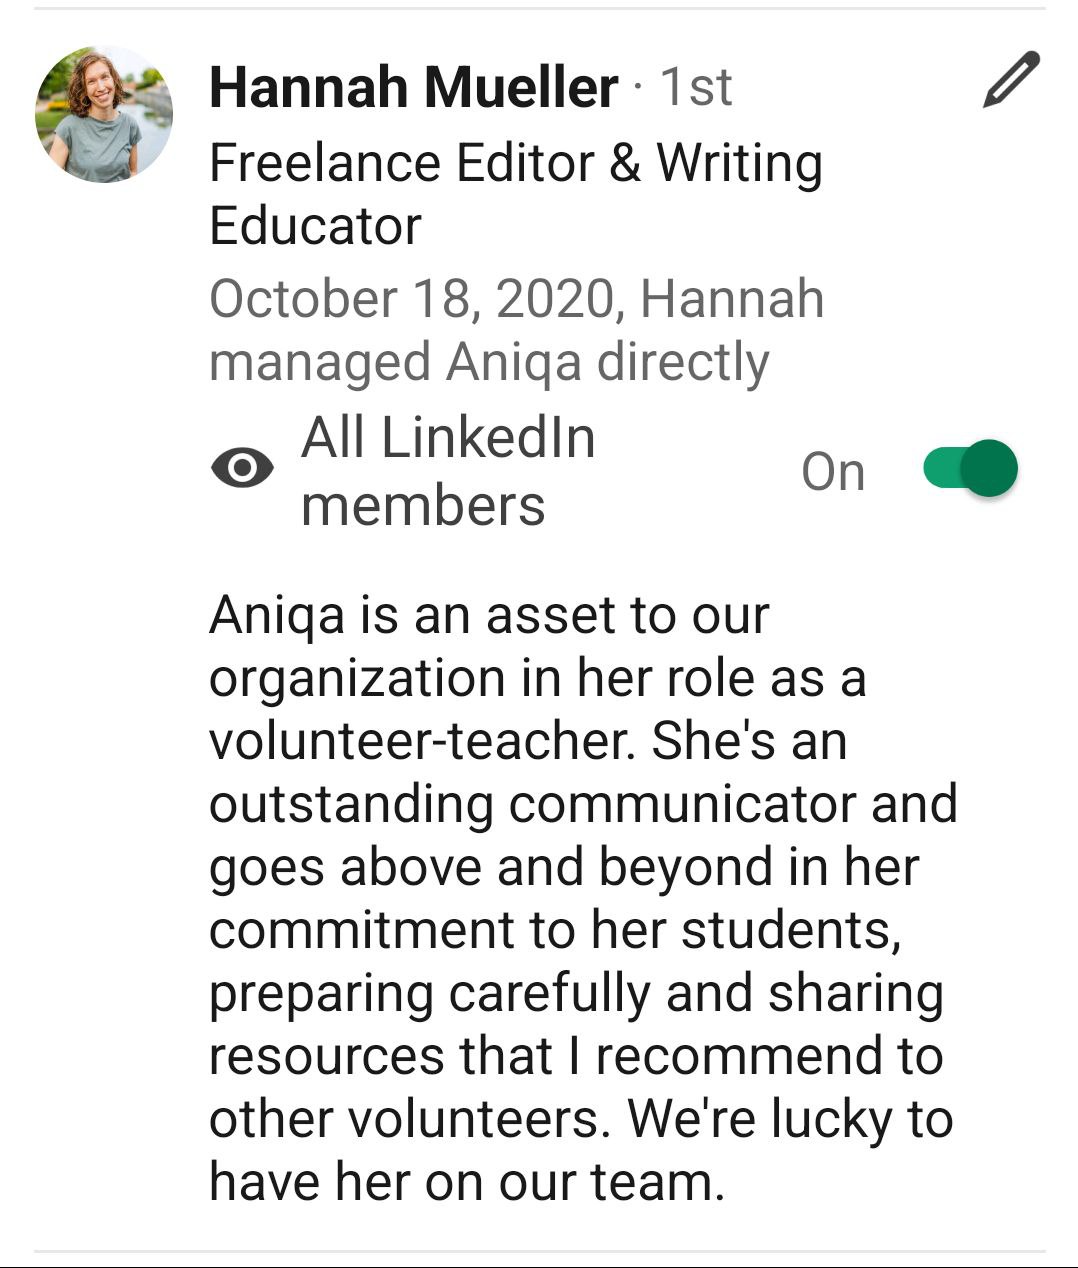Turn off the recommendation visibility switch
Image resolution: width=1078 pixels, height=1268 pixels.
[970, 468]
